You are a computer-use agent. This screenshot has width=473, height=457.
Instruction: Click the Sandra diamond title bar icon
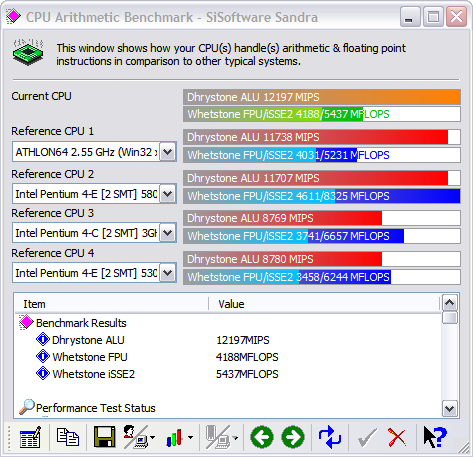tap(13, 16)
